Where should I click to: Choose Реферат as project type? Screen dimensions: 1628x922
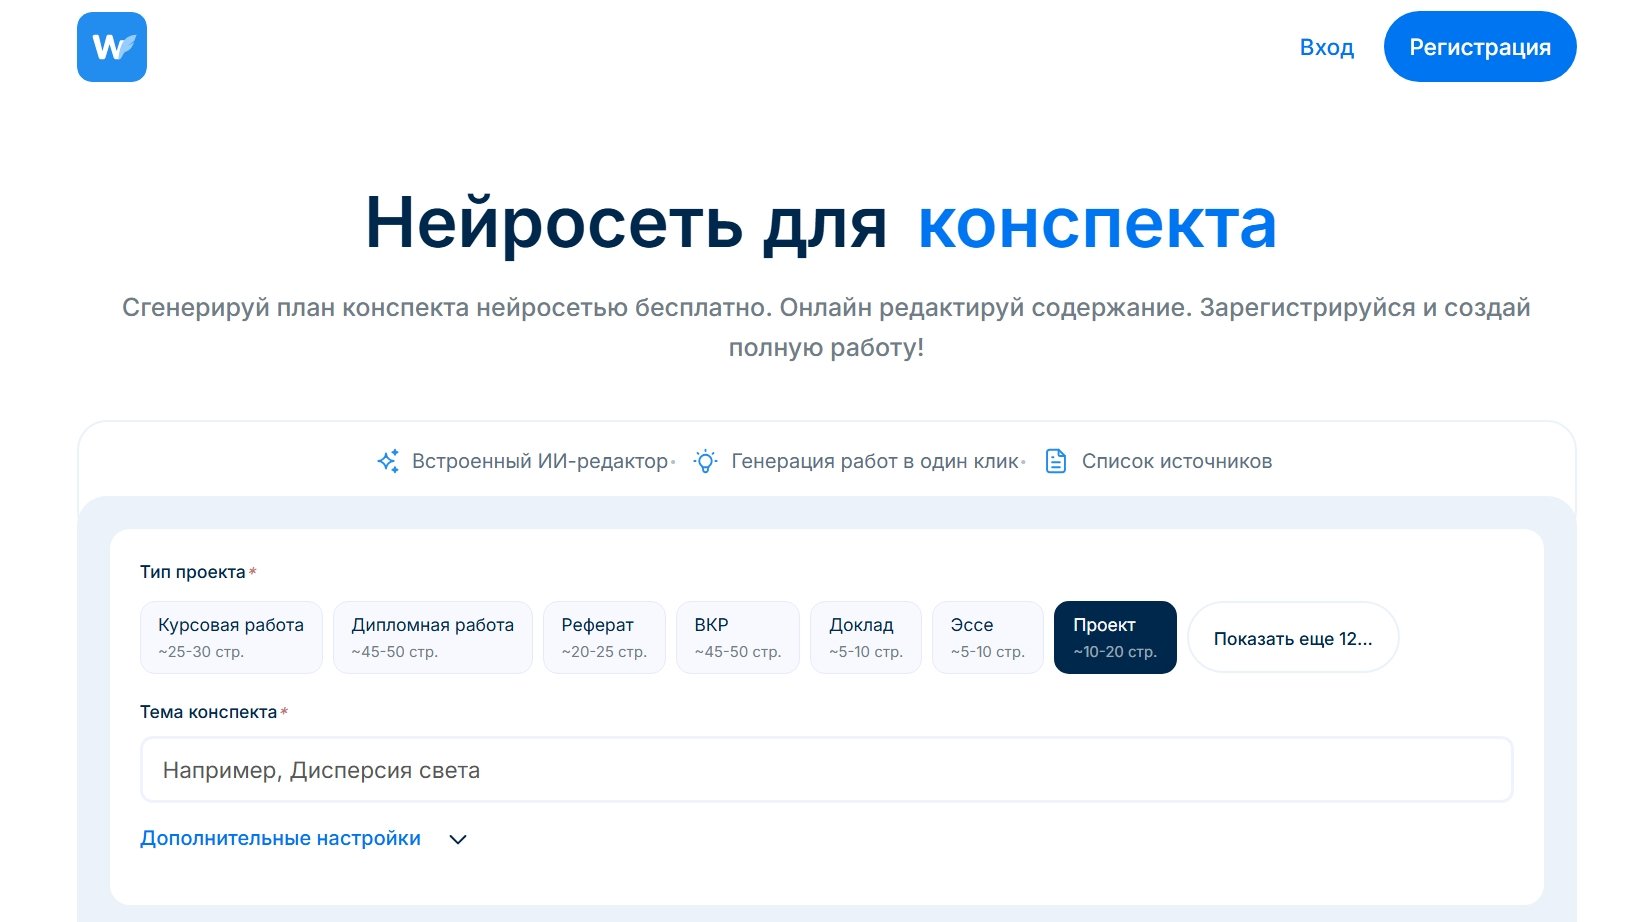604,637
